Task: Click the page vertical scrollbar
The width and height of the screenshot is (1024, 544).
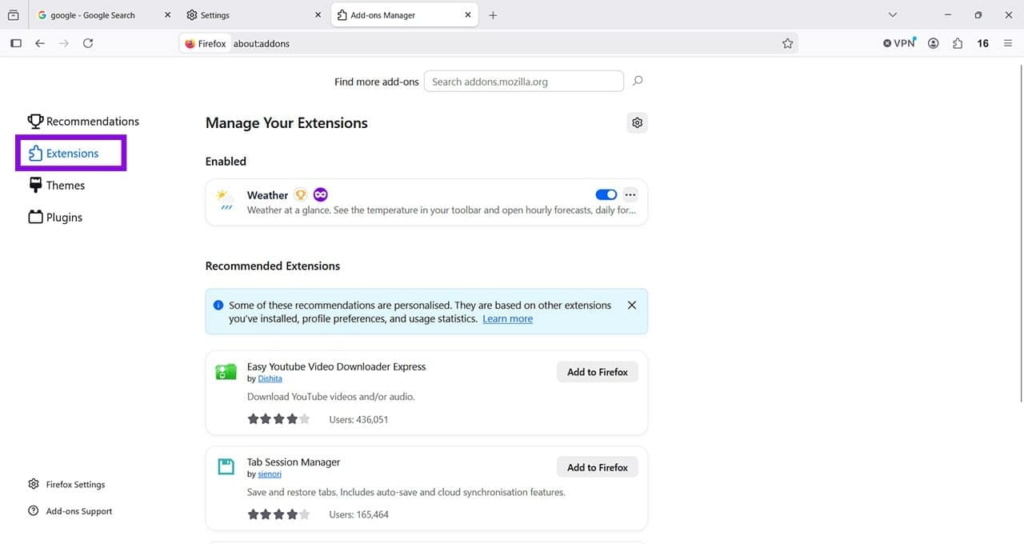Action: coord(1020,235)
